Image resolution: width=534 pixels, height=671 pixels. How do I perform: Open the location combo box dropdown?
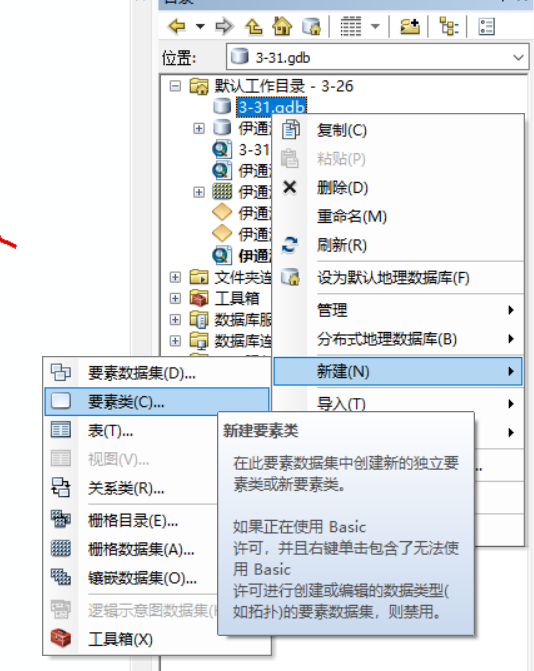click(x=518, y=57)
